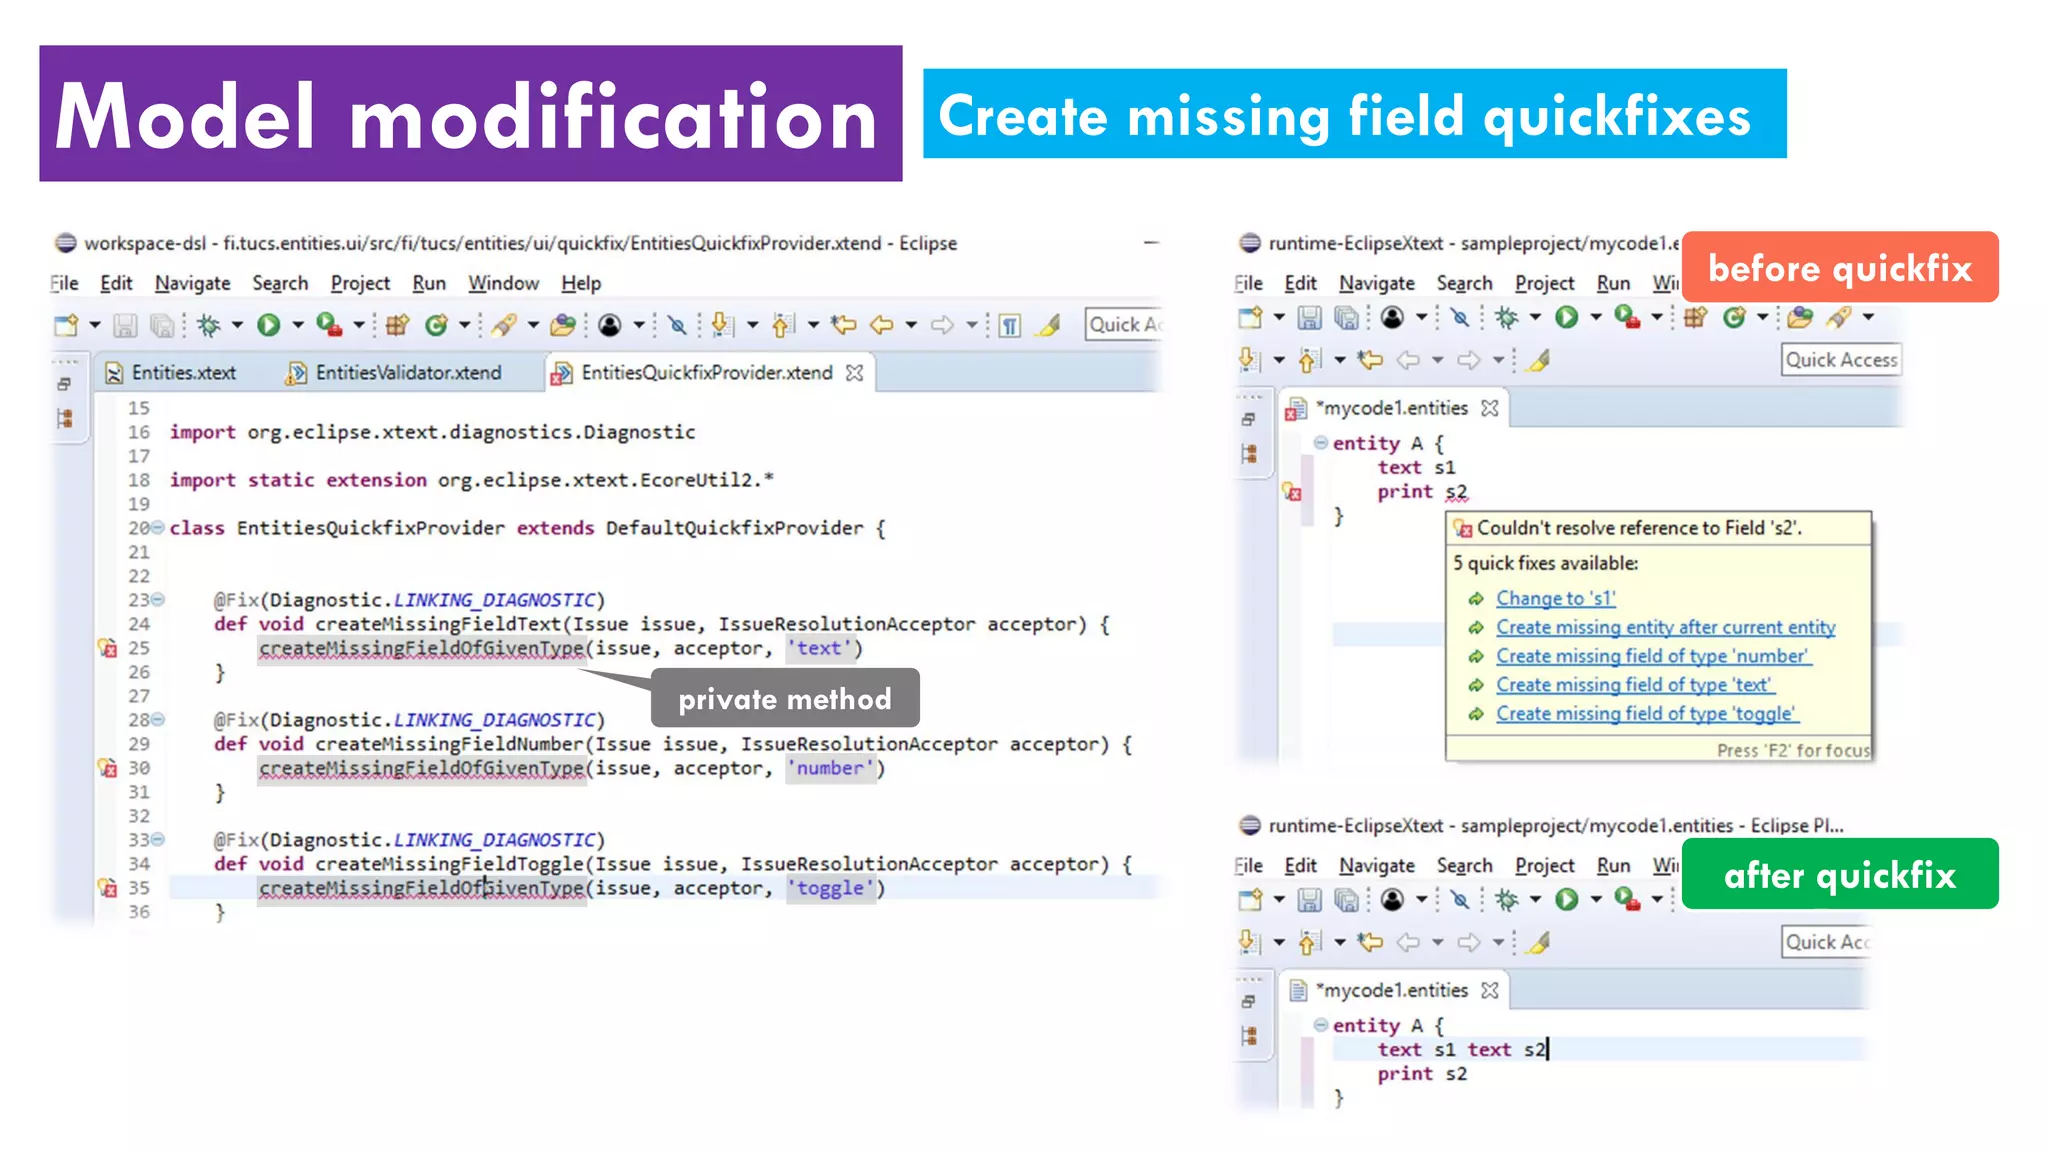Click error marker on line 35
Screen dimensions: 2048x1152
tap(107, 888)
